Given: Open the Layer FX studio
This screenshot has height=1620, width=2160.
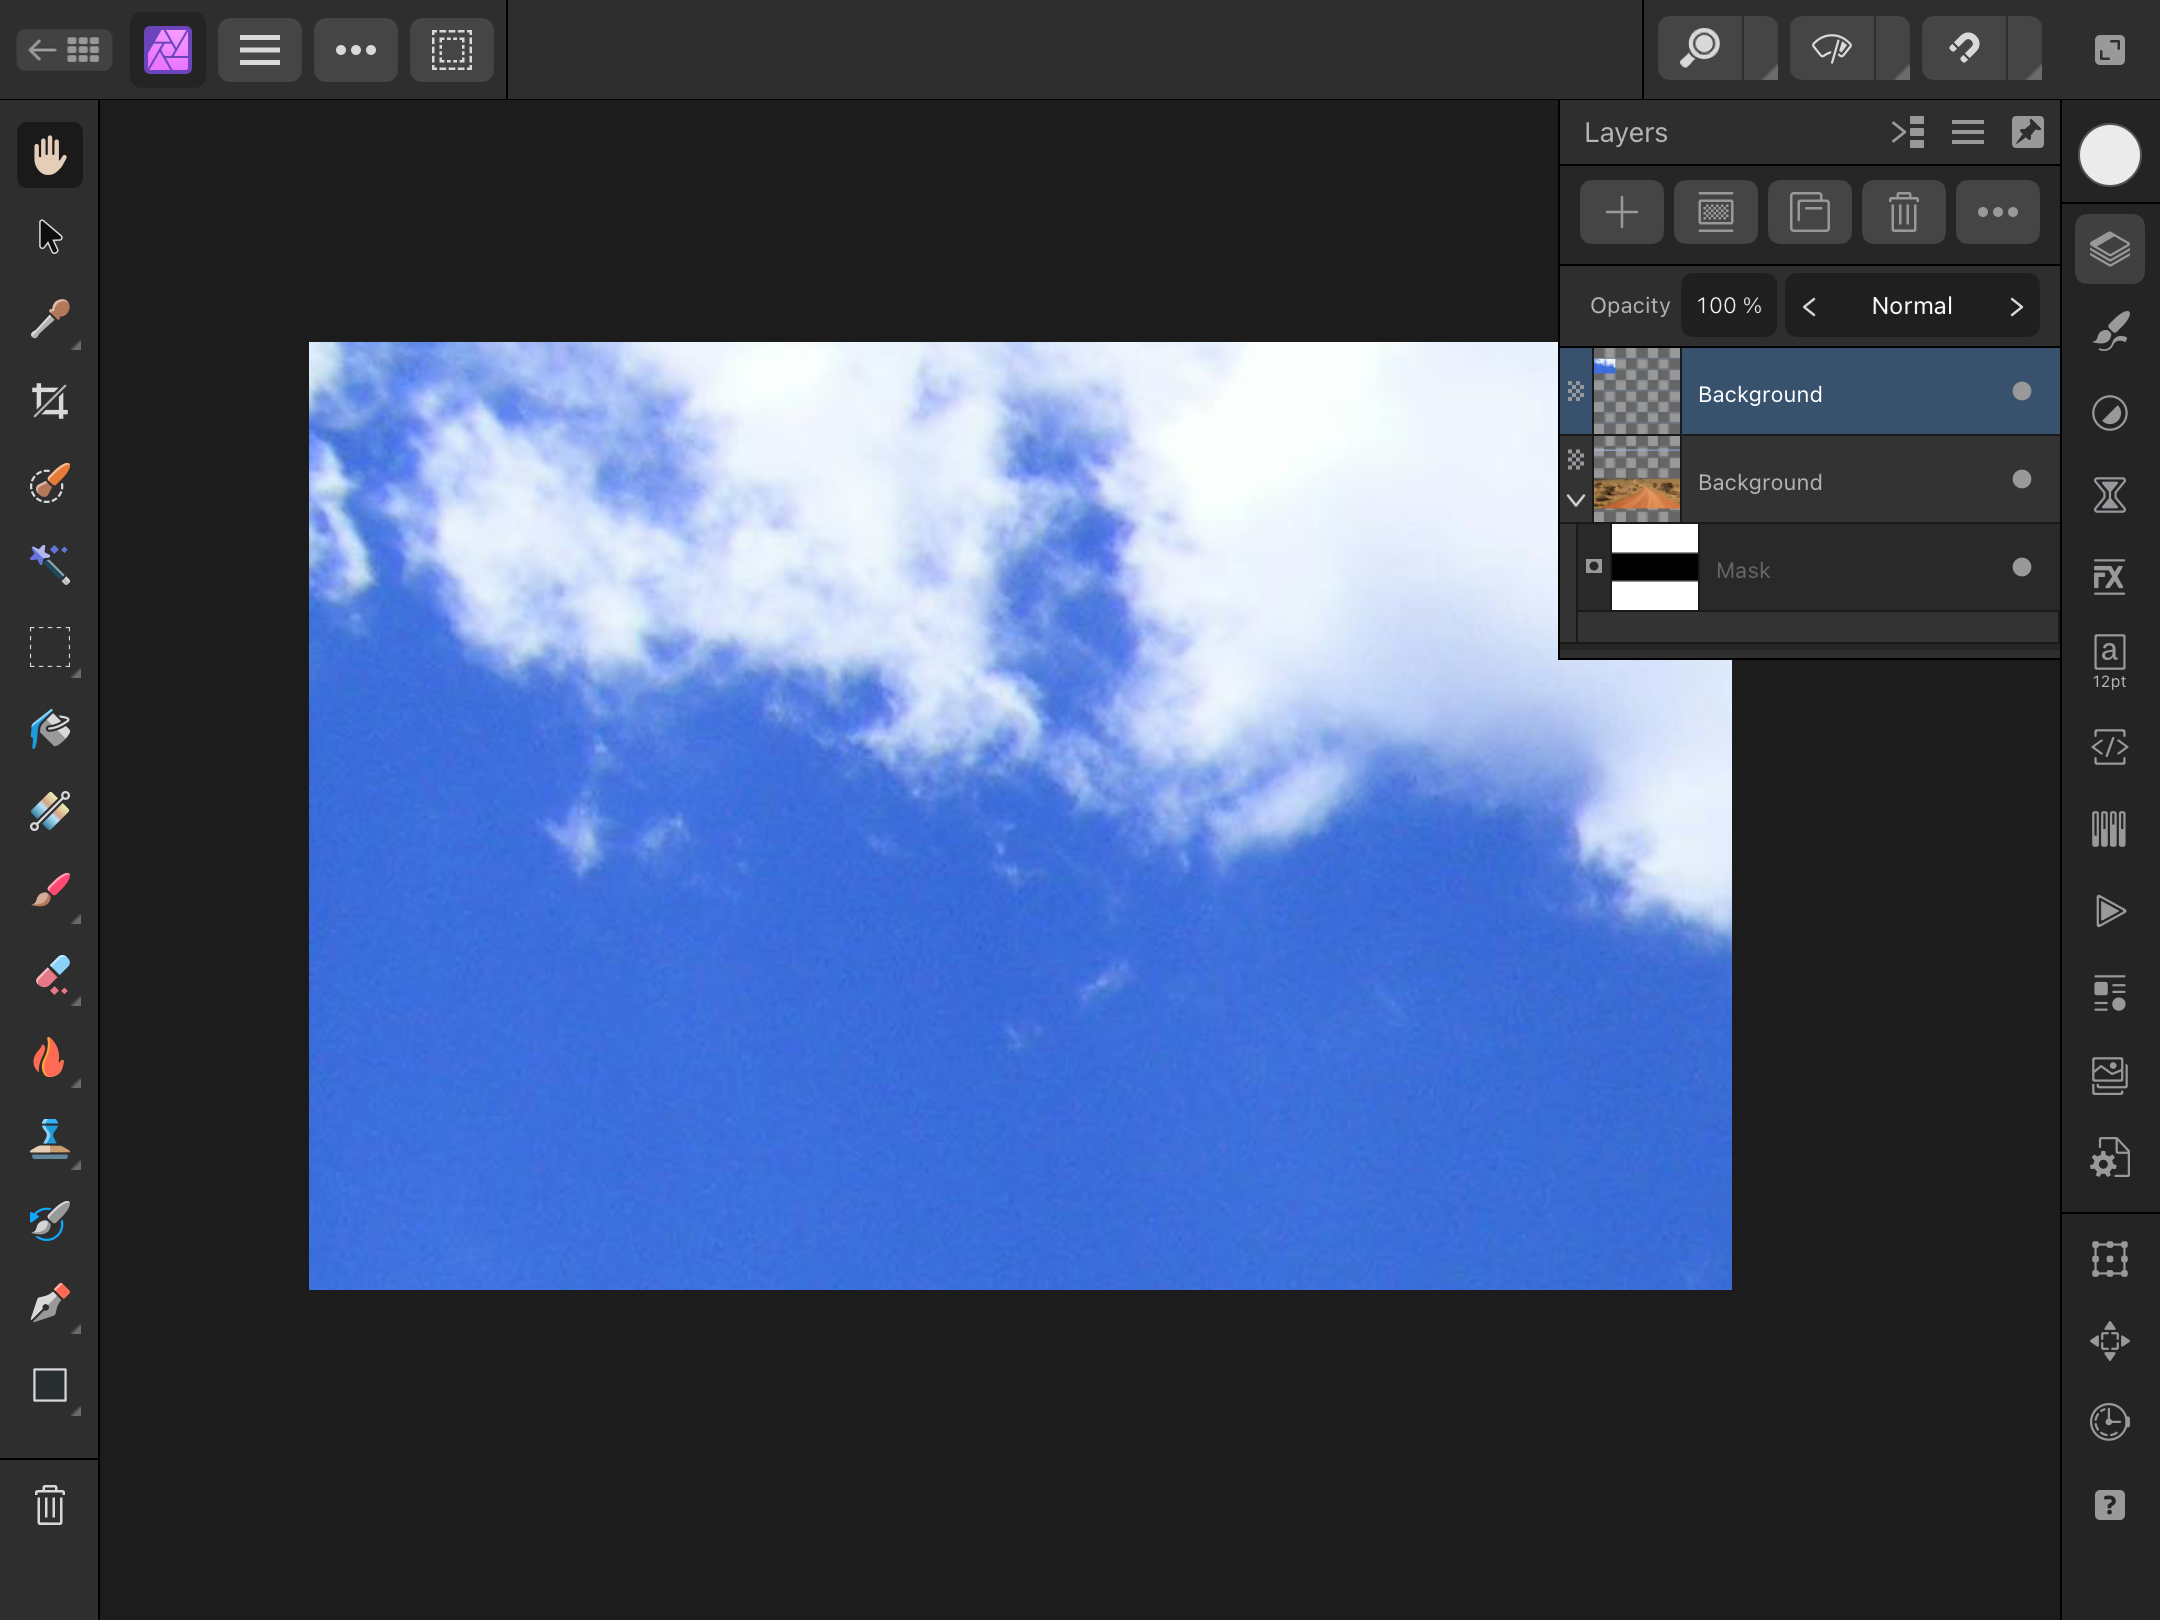Looking at the screenshot, I should pos(2110,577).
